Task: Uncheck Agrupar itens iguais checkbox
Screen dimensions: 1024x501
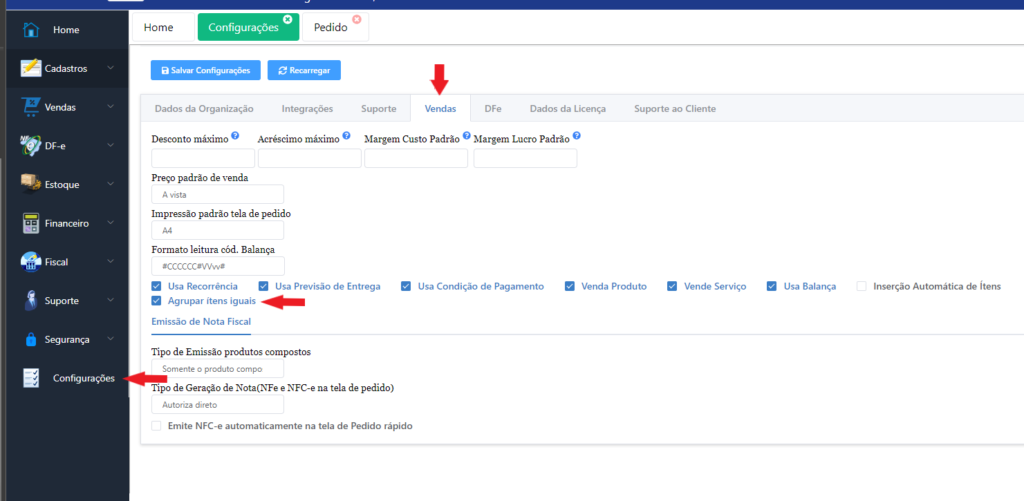Action: pyautogui.click(x=156, y=300)
